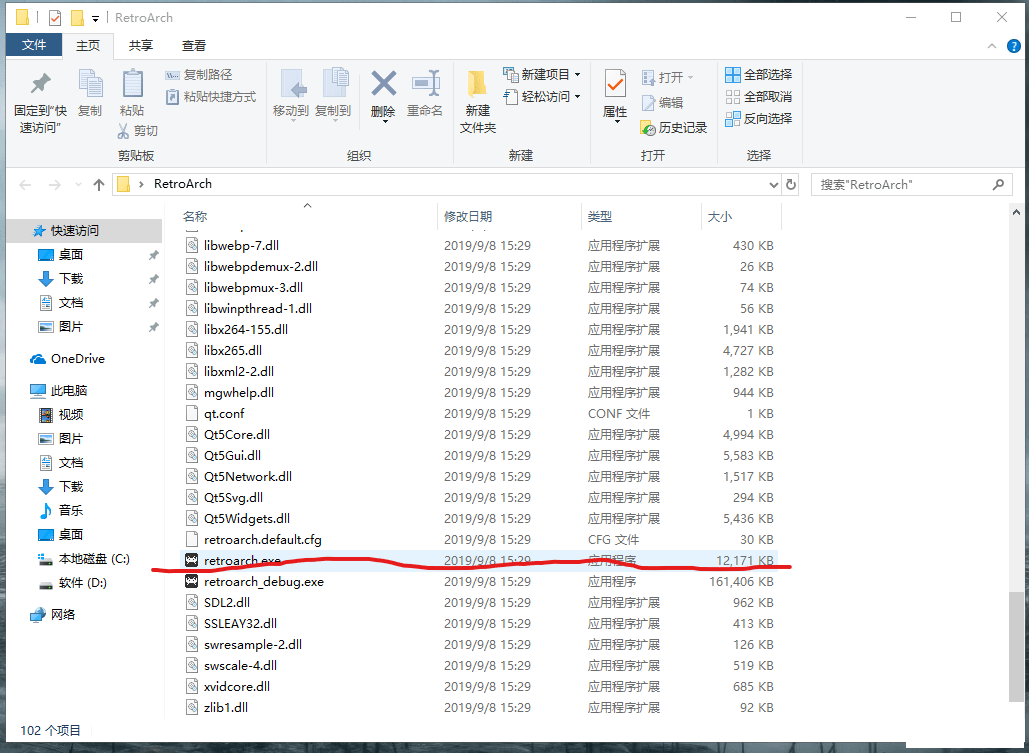Click the 复制 (Copy) ribbon icon
Image resolution: width=1029 pixels, height=753 pixels.
point(90,93)
